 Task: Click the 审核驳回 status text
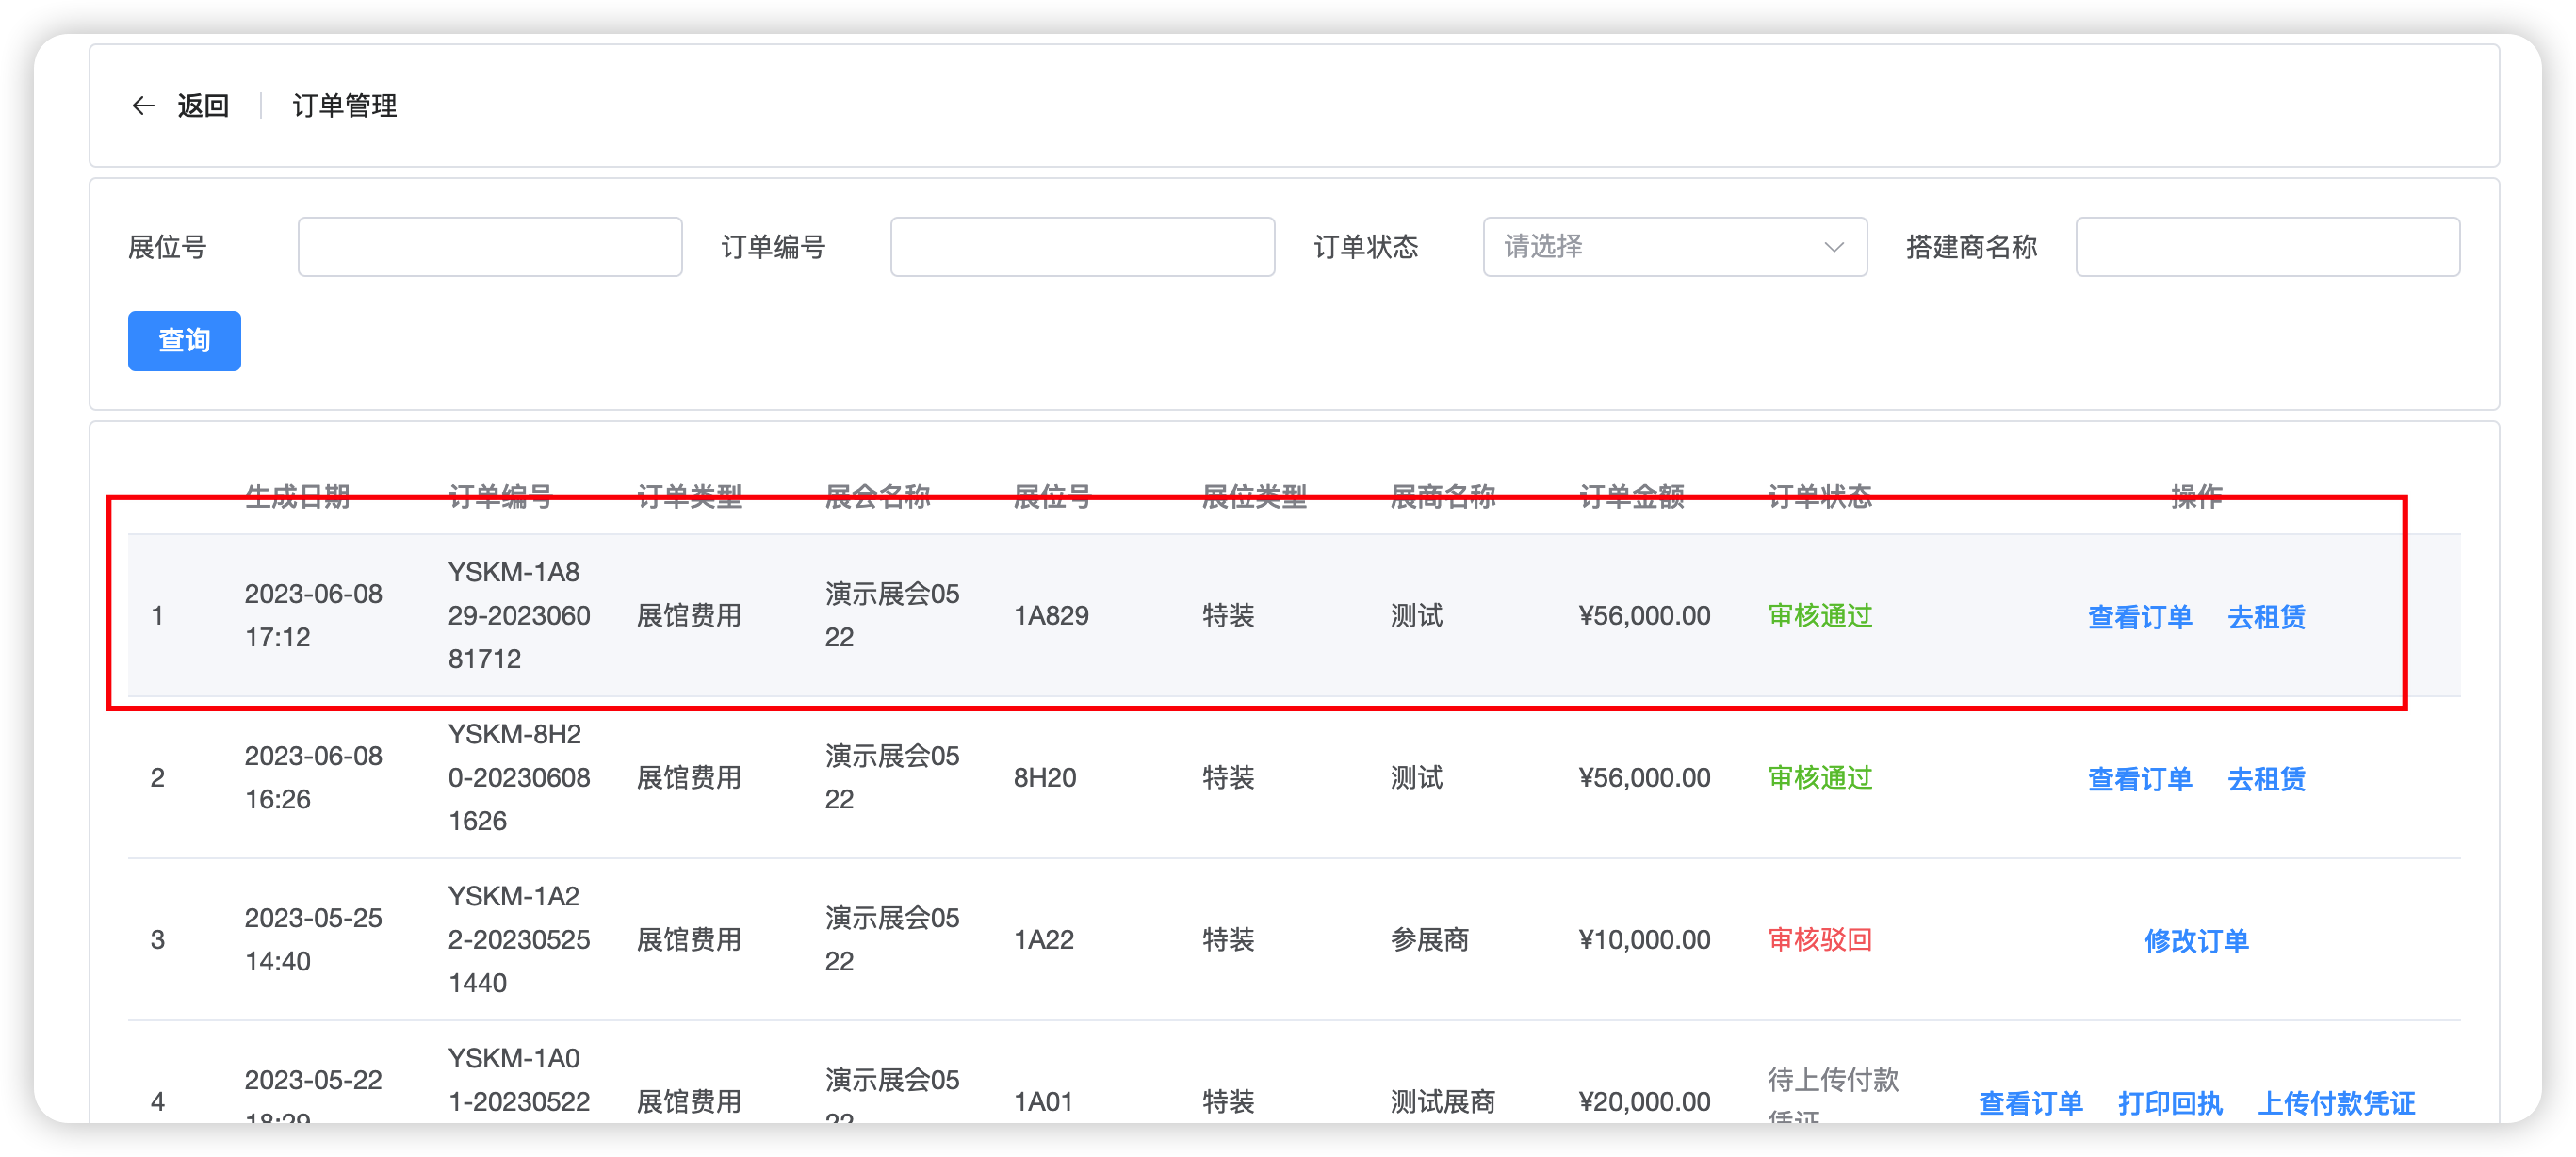[x=1819, y=939]
